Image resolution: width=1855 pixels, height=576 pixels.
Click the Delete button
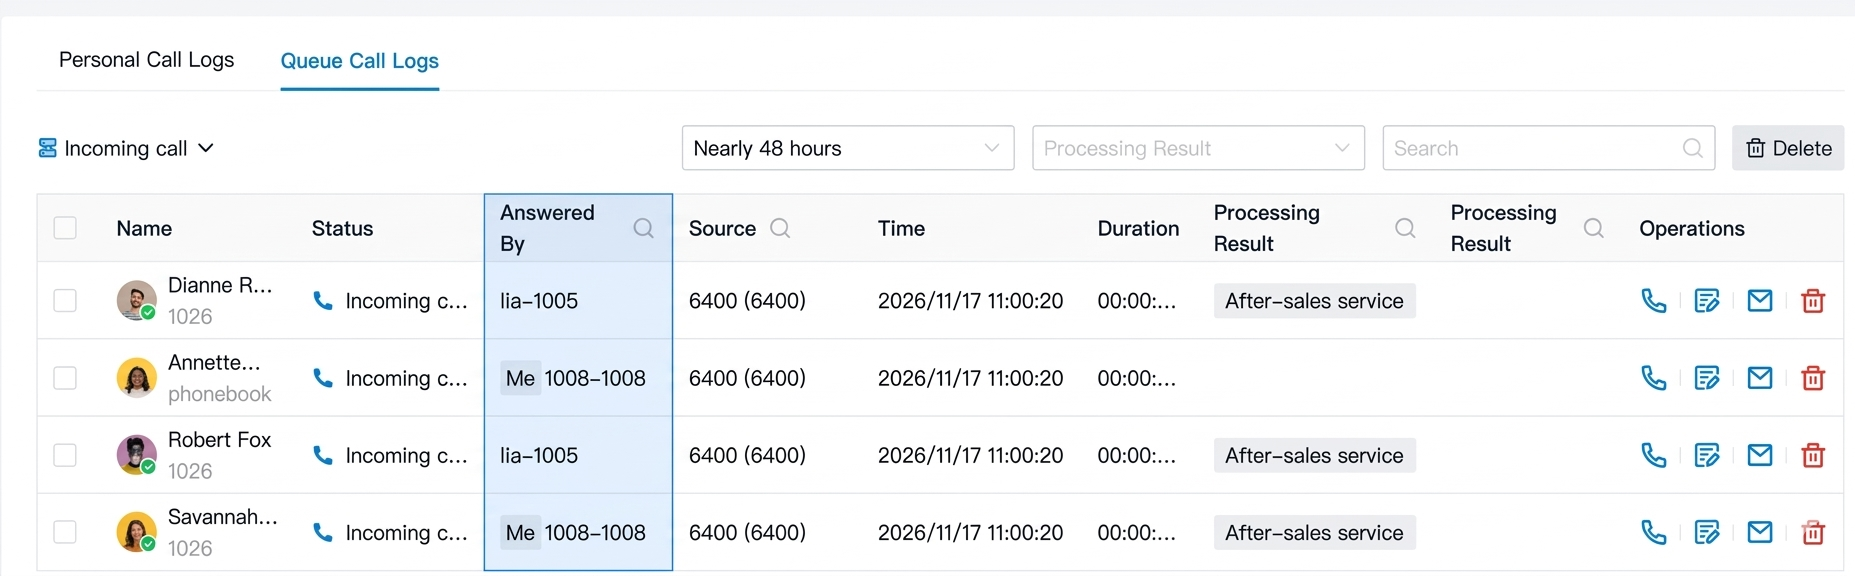tap(1788, 148)
